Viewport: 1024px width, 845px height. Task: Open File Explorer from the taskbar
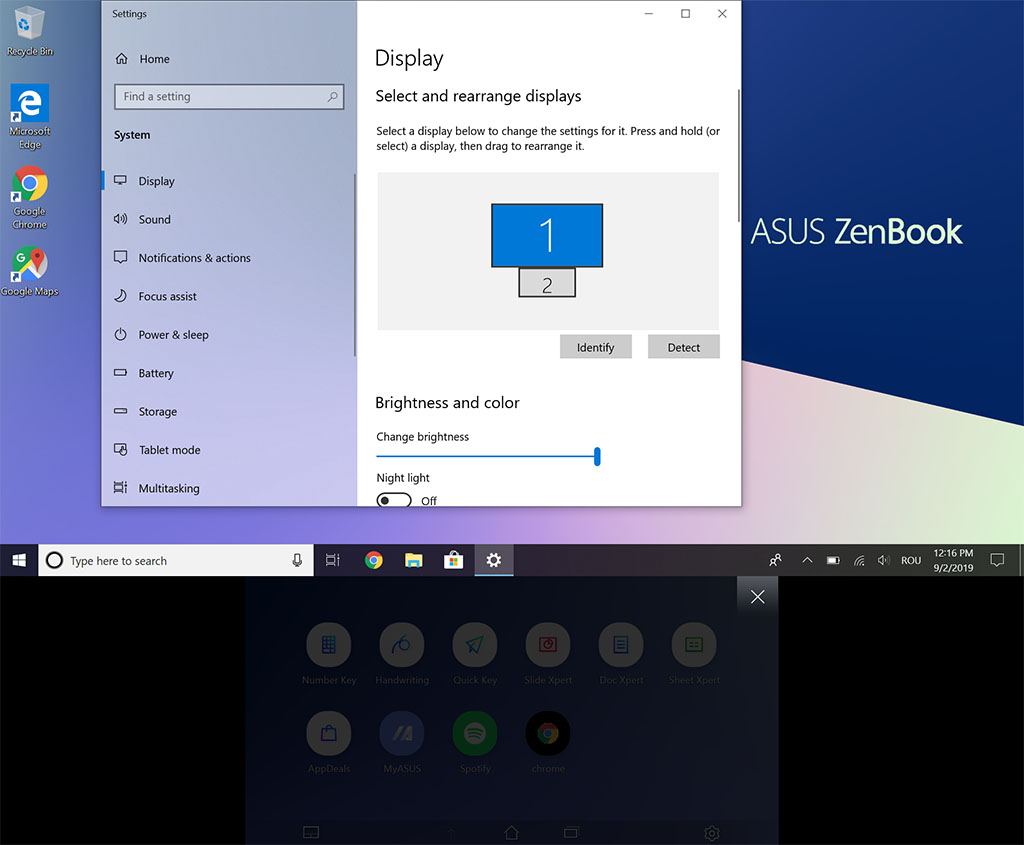point(413,560)
